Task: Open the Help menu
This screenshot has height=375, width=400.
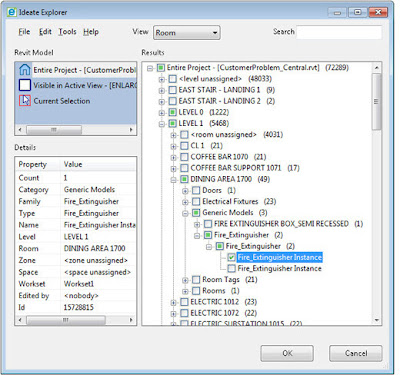Action: click(x=91, y=32)
